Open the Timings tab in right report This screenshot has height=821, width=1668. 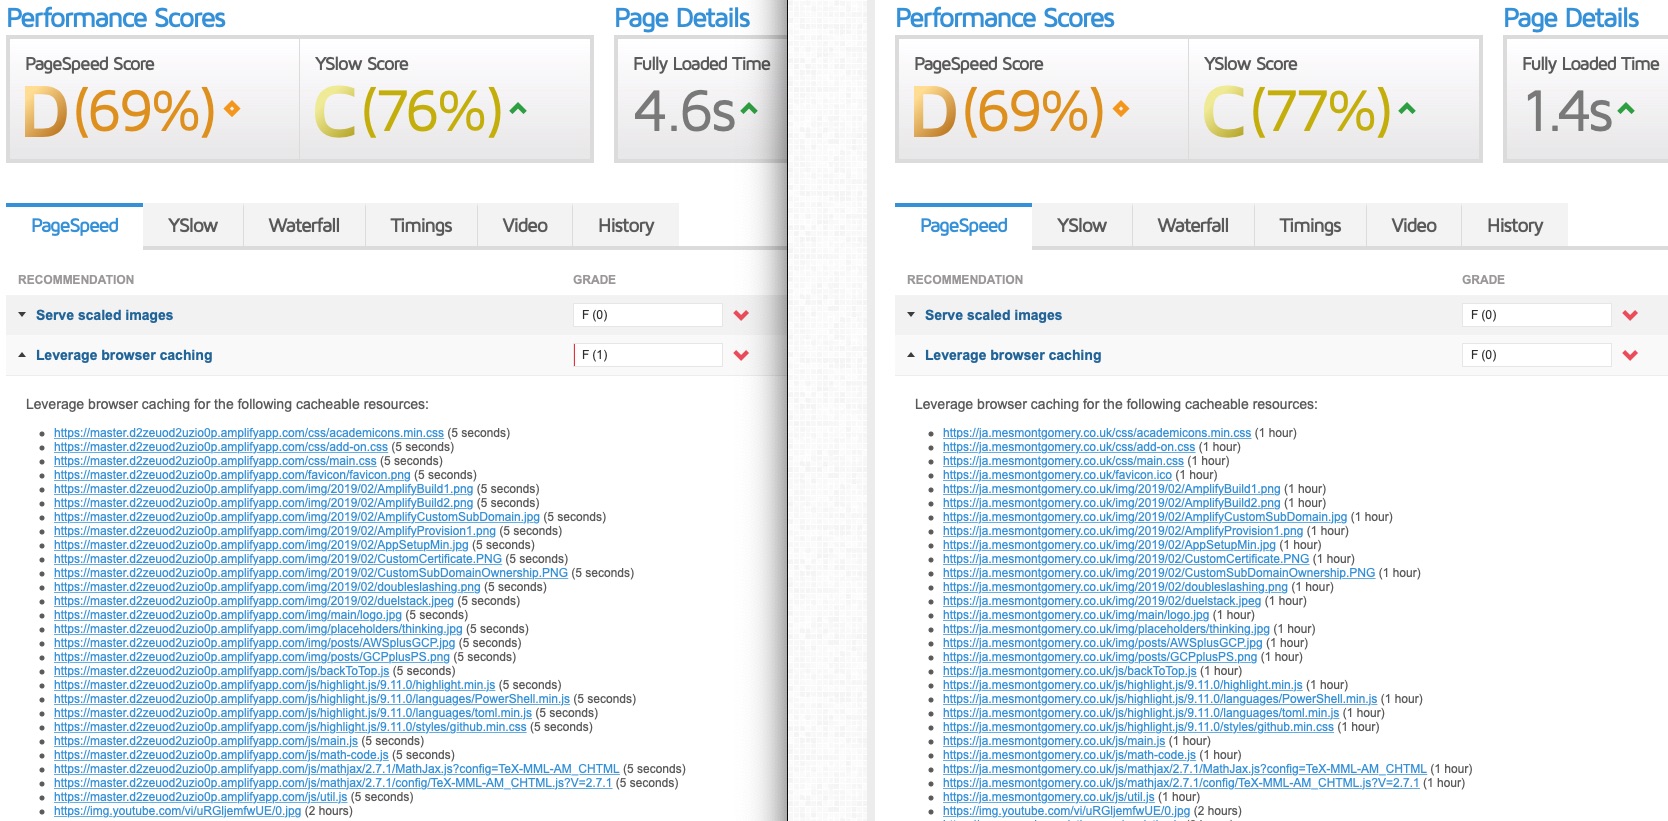pyautogui.click(x=1310, y=226)
